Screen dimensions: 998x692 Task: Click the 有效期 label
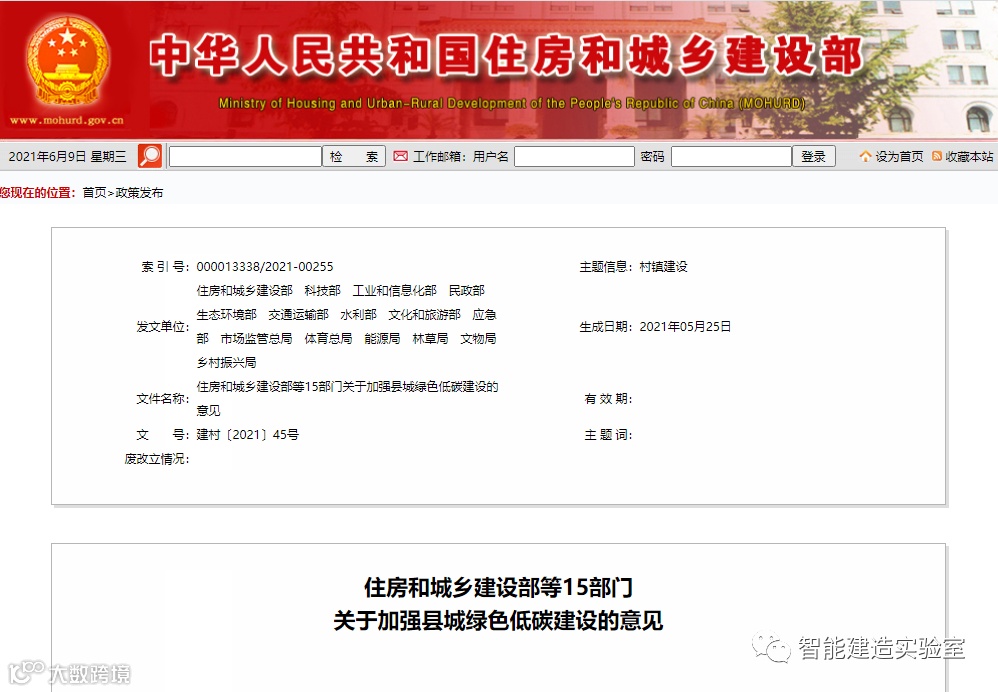608,399
